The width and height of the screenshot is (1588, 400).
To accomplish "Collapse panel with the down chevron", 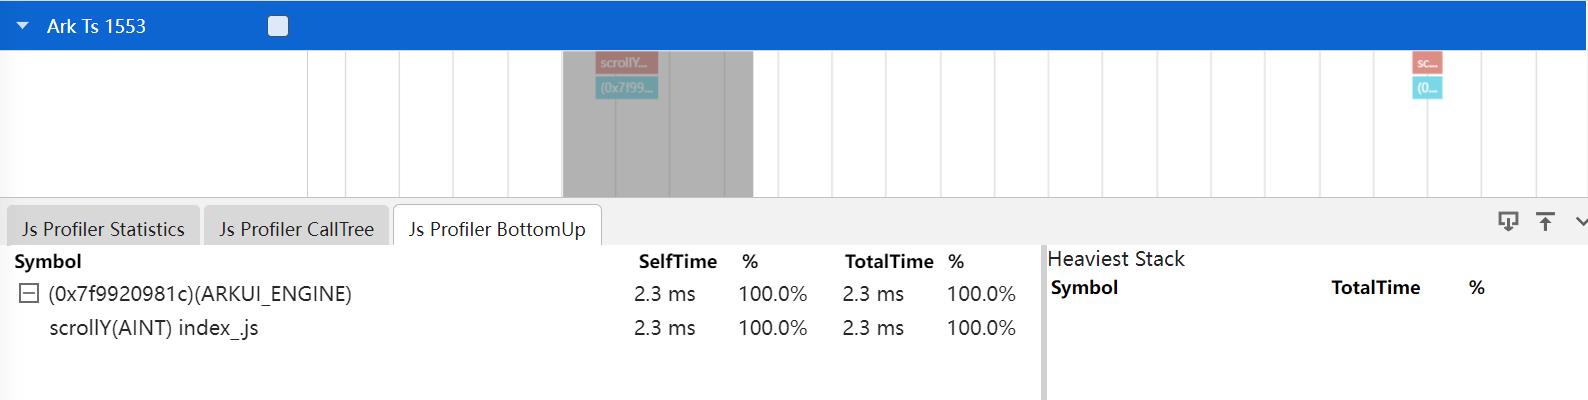I will click(1580, 221).
